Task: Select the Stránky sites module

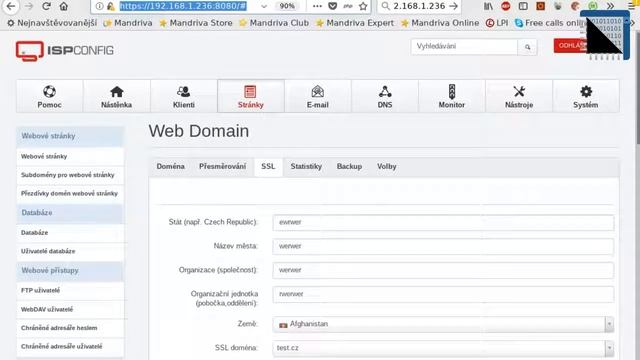Action: click(251, 96)
